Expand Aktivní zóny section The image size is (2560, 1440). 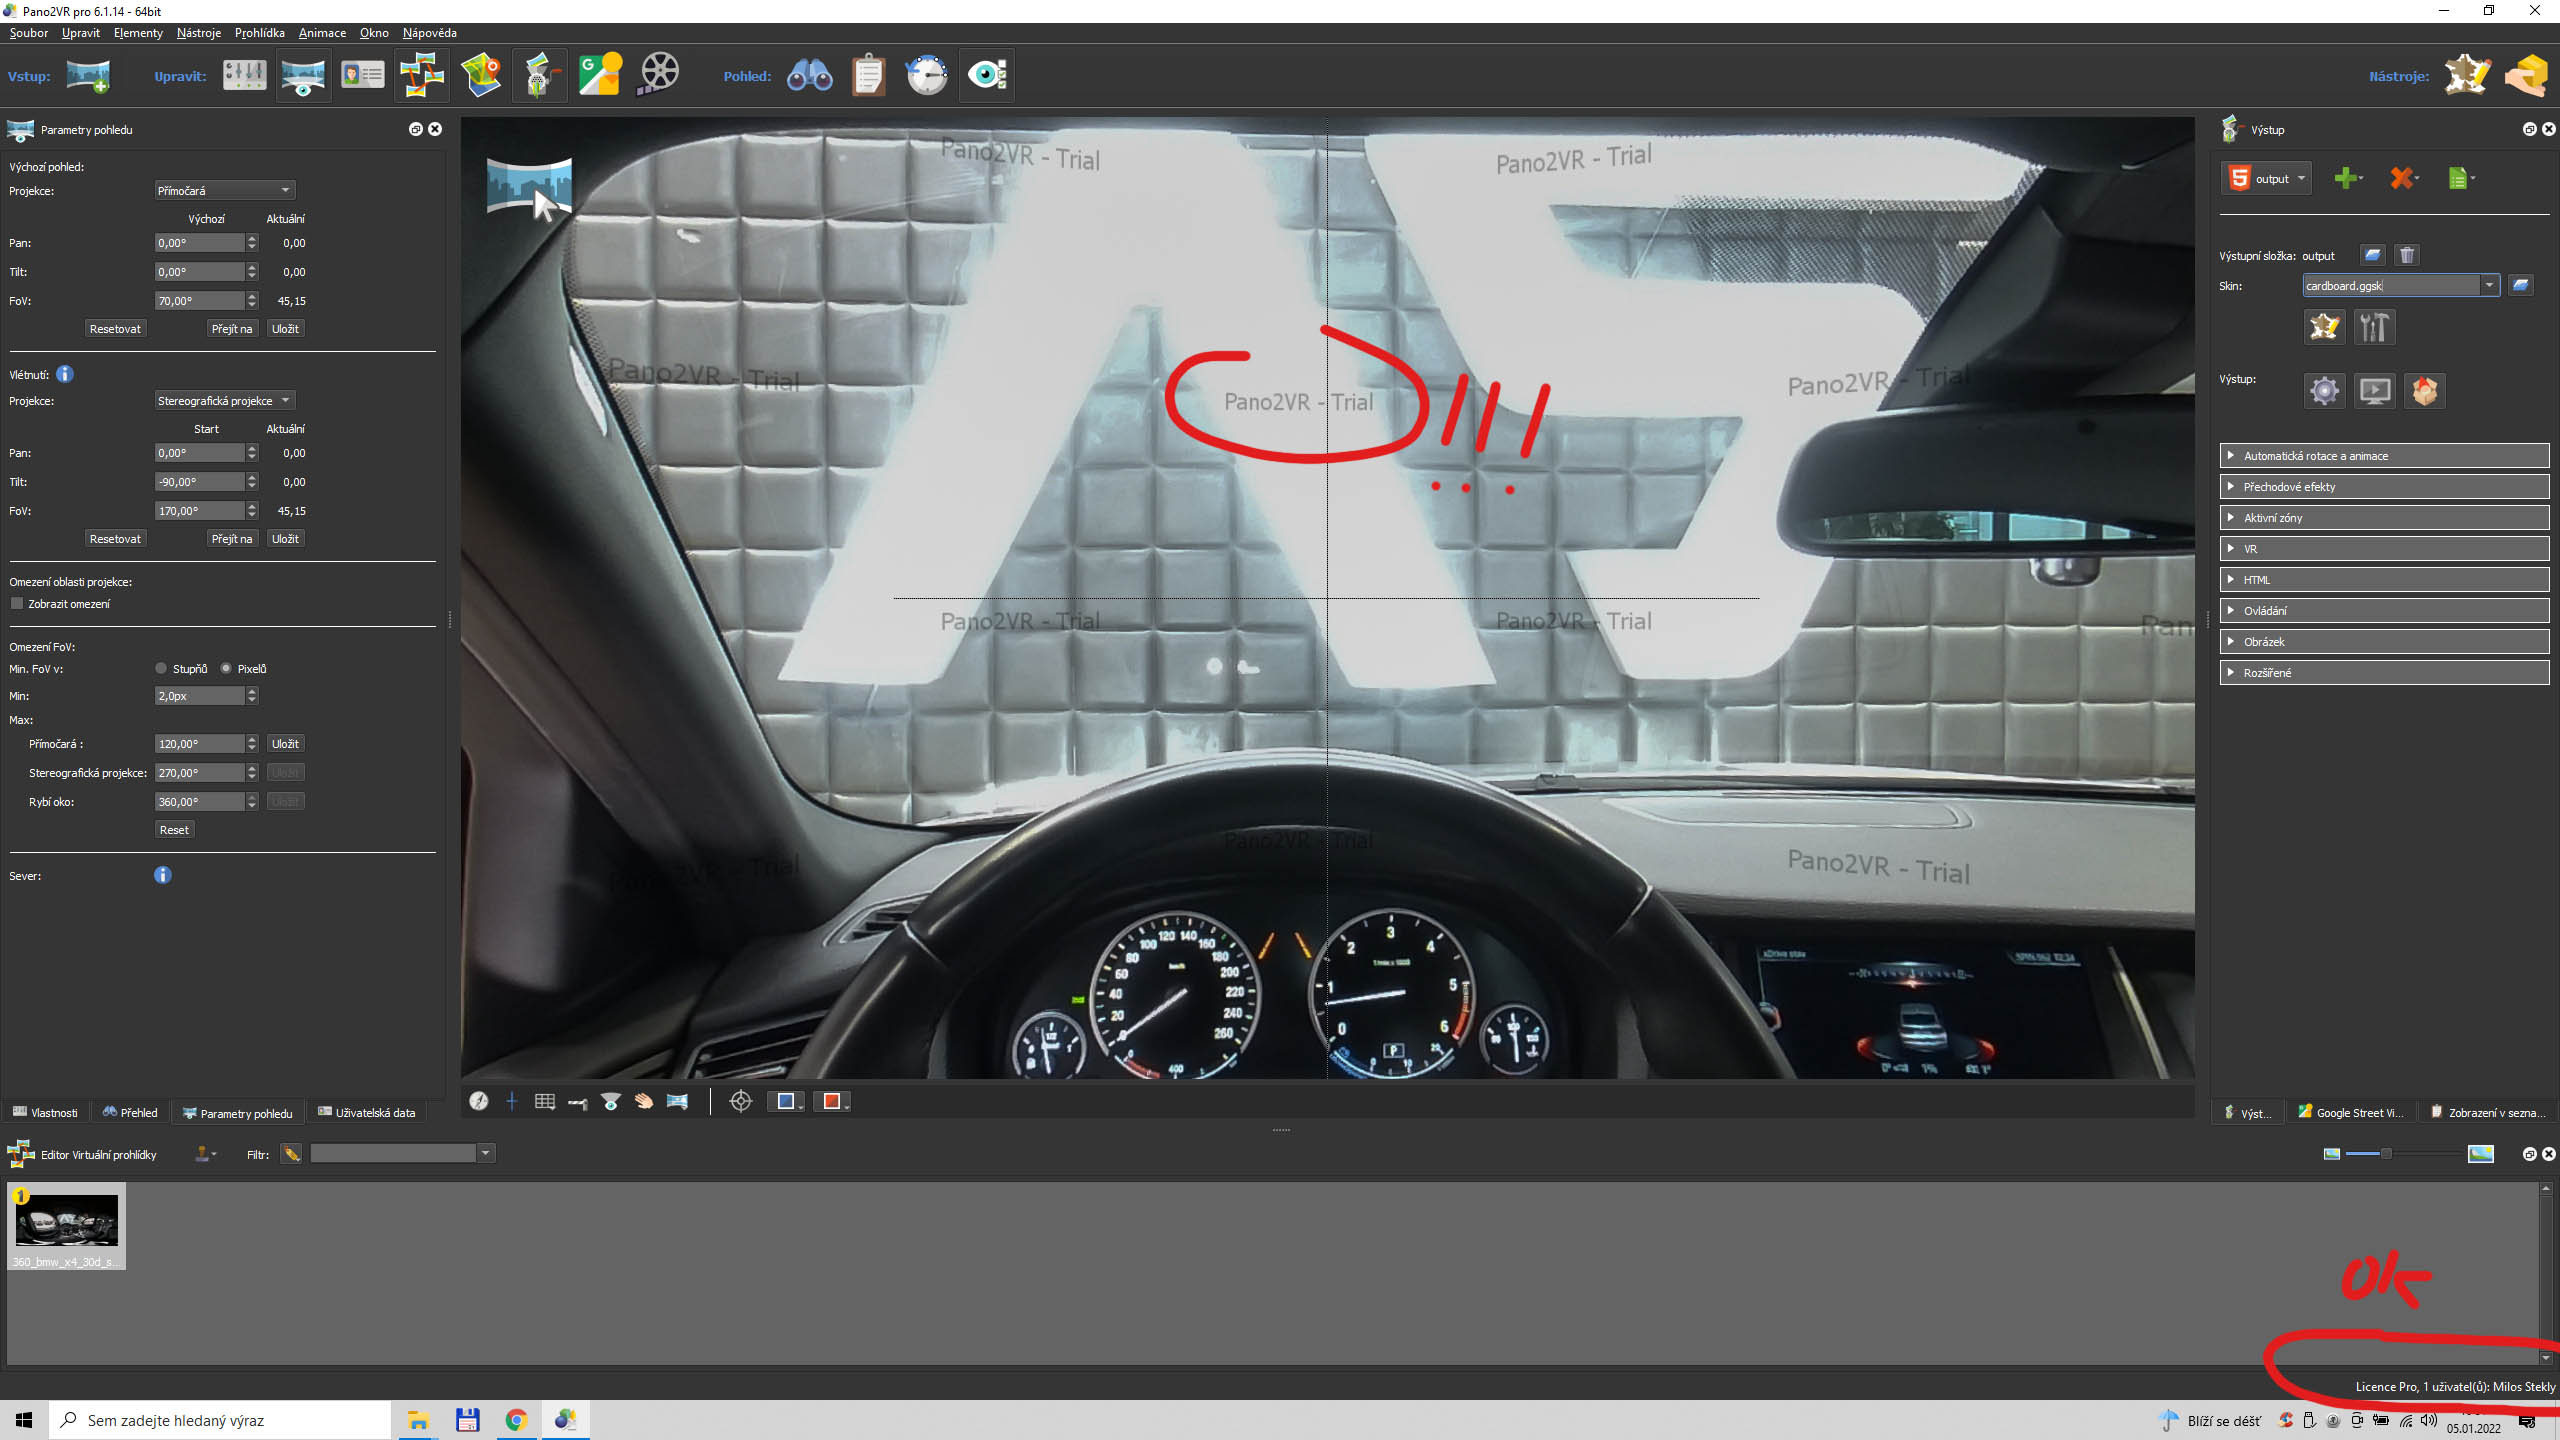(2384, 517)
